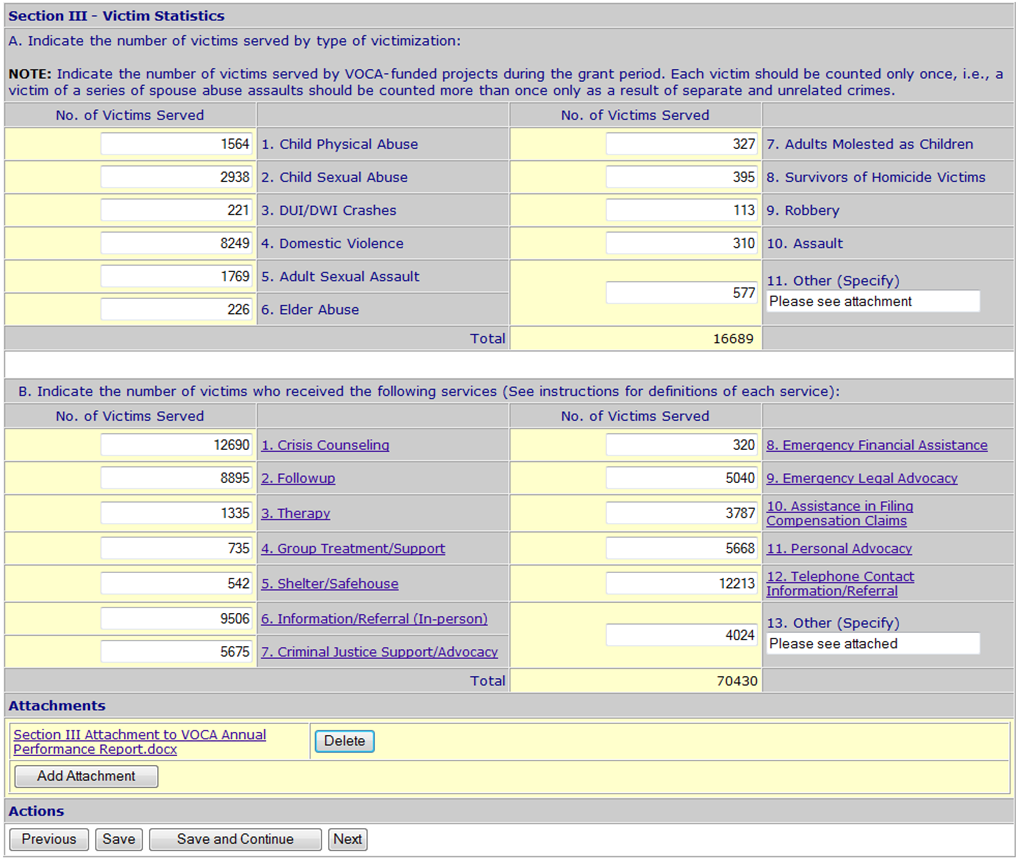Click the Emergency Legal Advocacy link
The image size is (1020, 858).
pyautogui.click(x=862, y=478)
